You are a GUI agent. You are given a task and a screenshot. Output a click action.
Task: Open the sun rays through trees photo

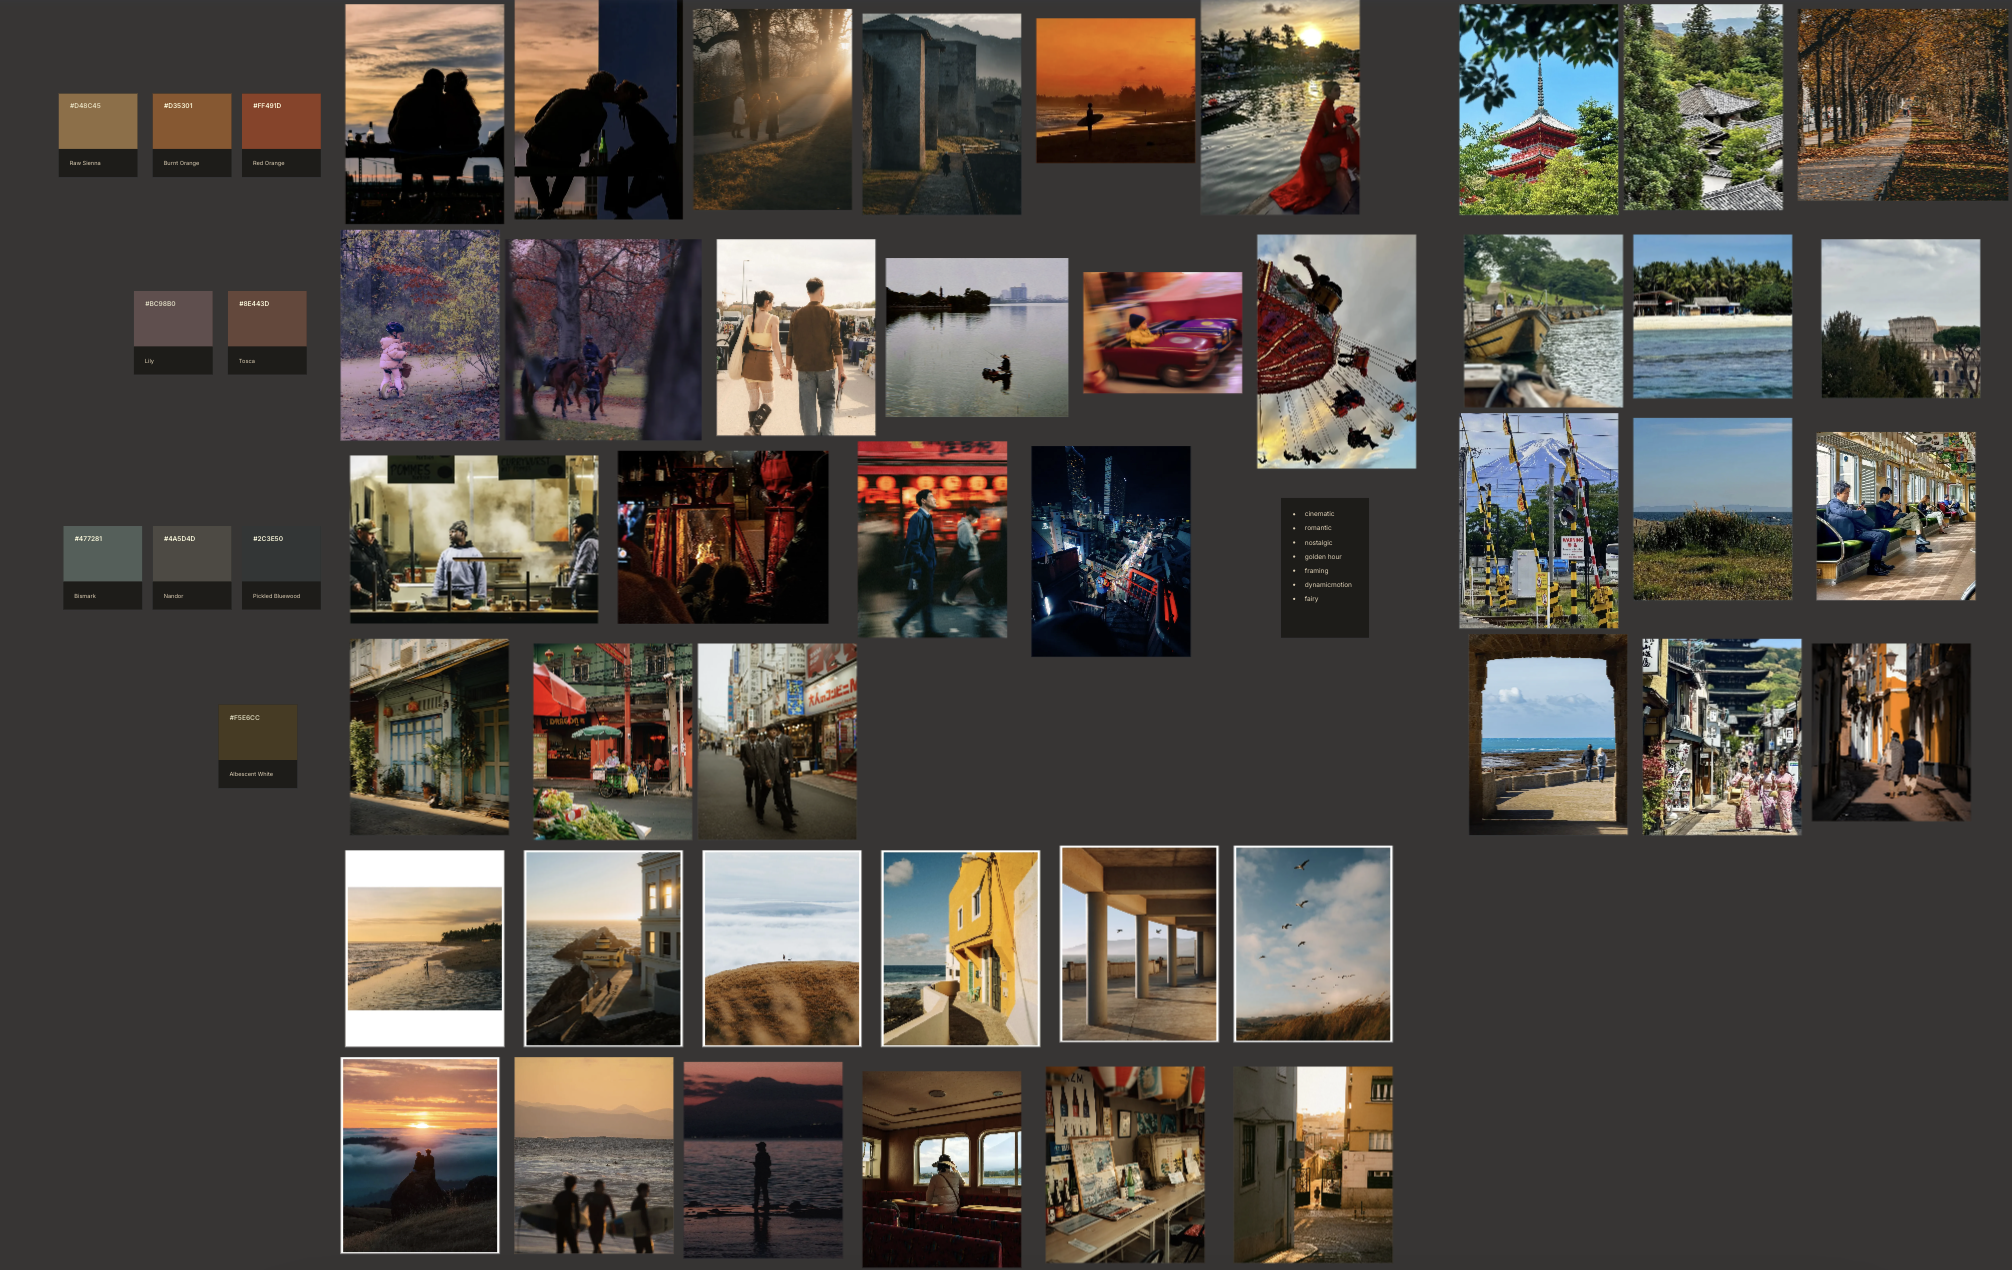point(772,110)
